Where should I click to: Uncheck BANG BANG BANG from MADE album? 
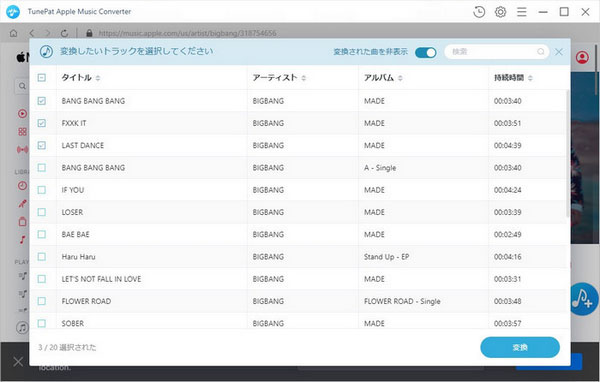(x=42, y=101)
